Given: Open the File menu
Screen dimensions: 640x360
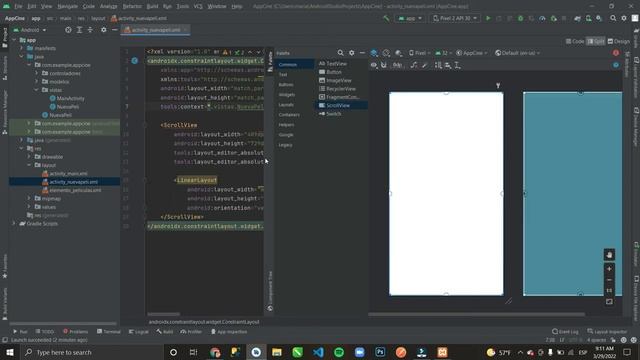Looking at the screenshot, I should tap(18, 6).
